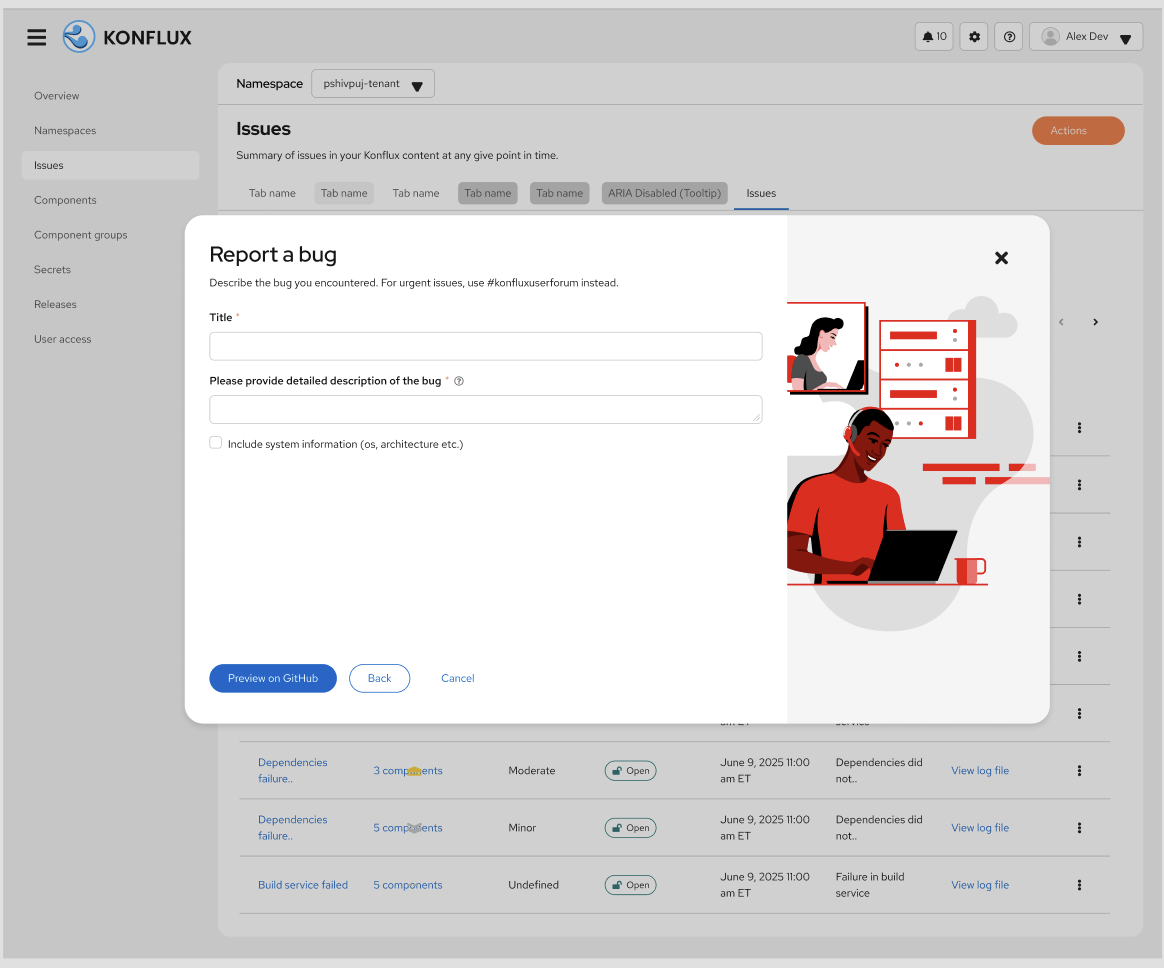Switch to the Issues tab
The width and height of the screenshot is (1164, 968).
[x=761, y=193]
